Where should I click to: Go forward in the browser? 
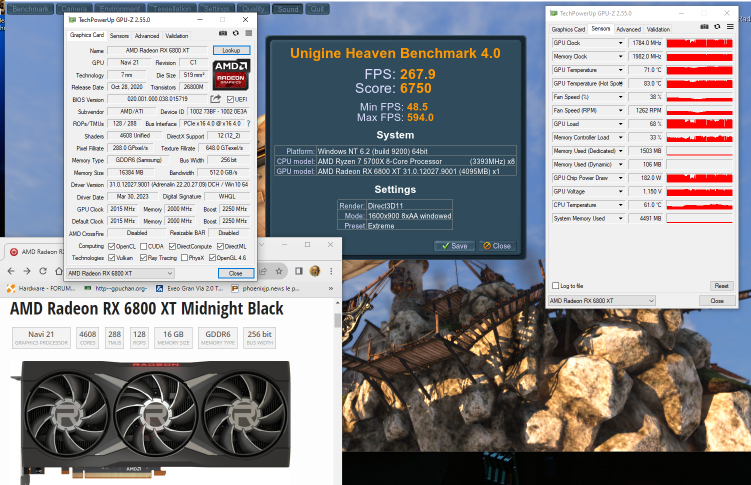pyautogui.click(x=27, y=271)
